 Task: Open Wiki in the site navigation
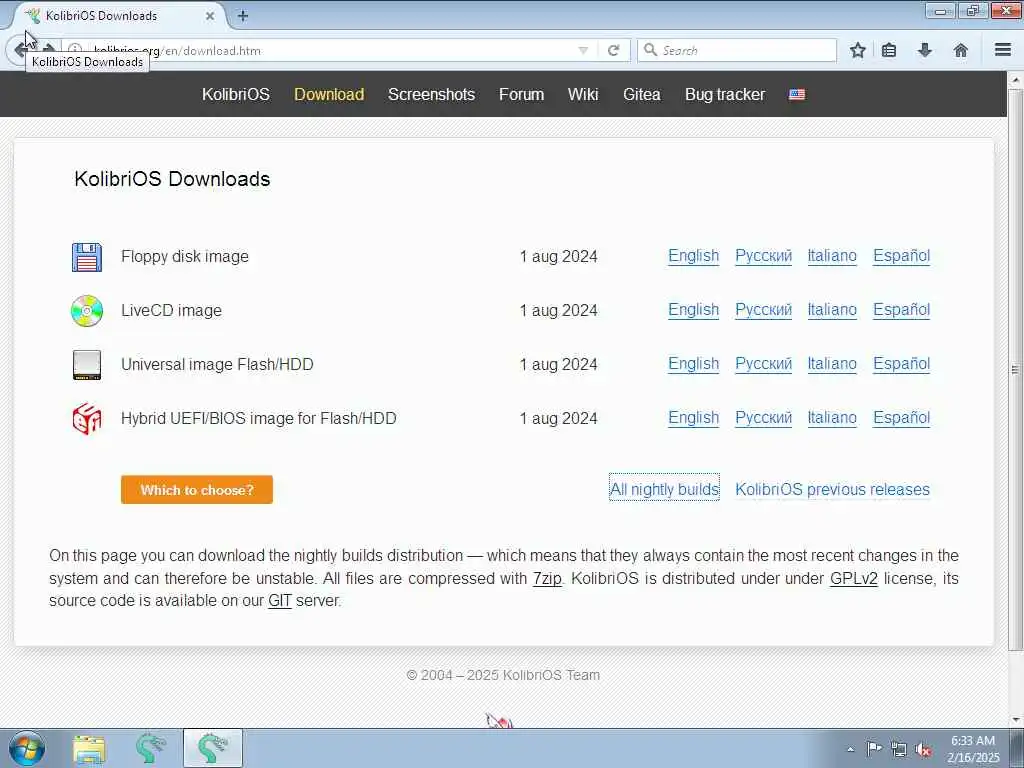(x=583, y=94)
